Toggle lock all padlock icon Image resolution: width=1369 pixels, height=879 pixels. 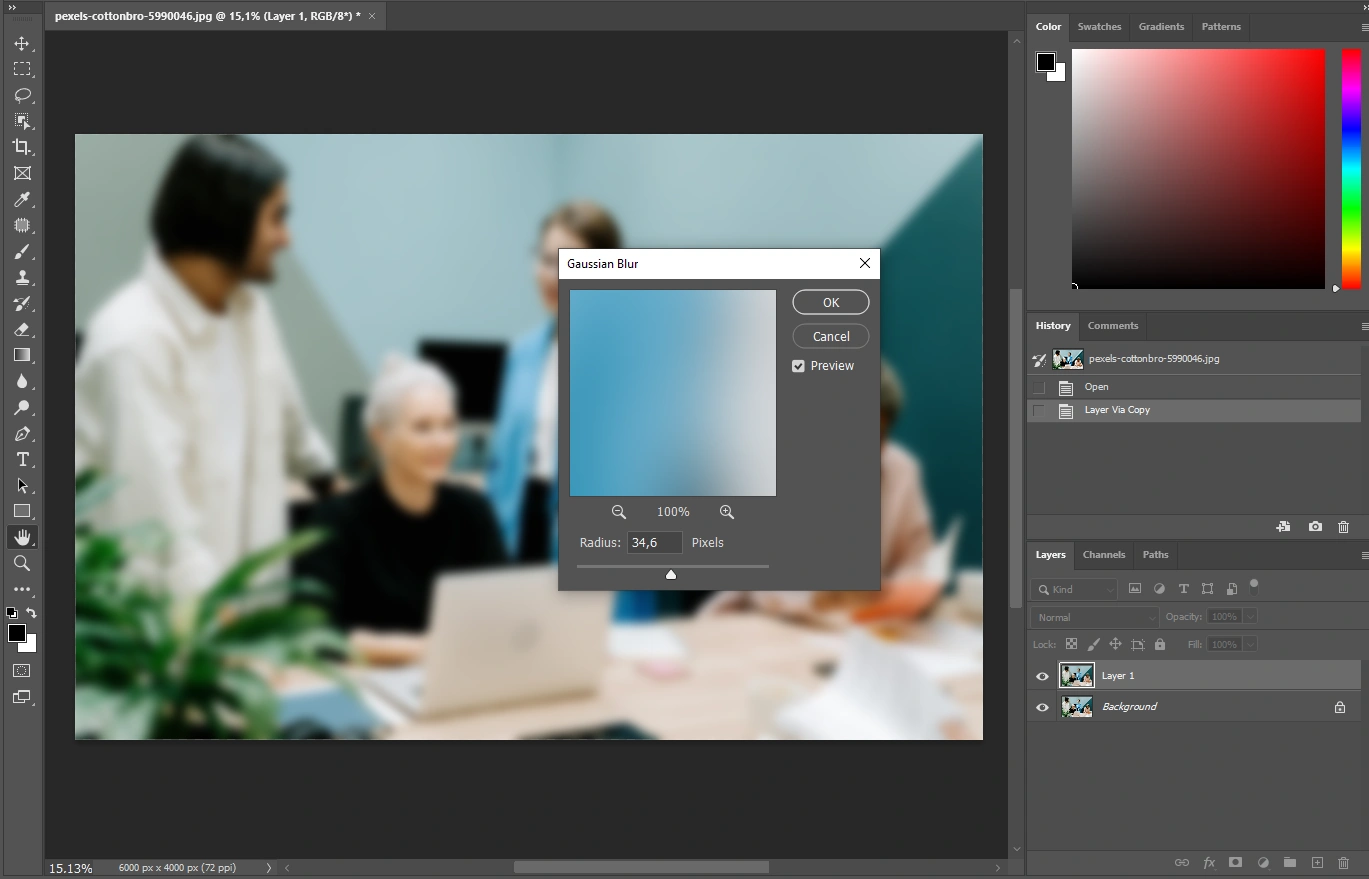[x=1160, y=645]
